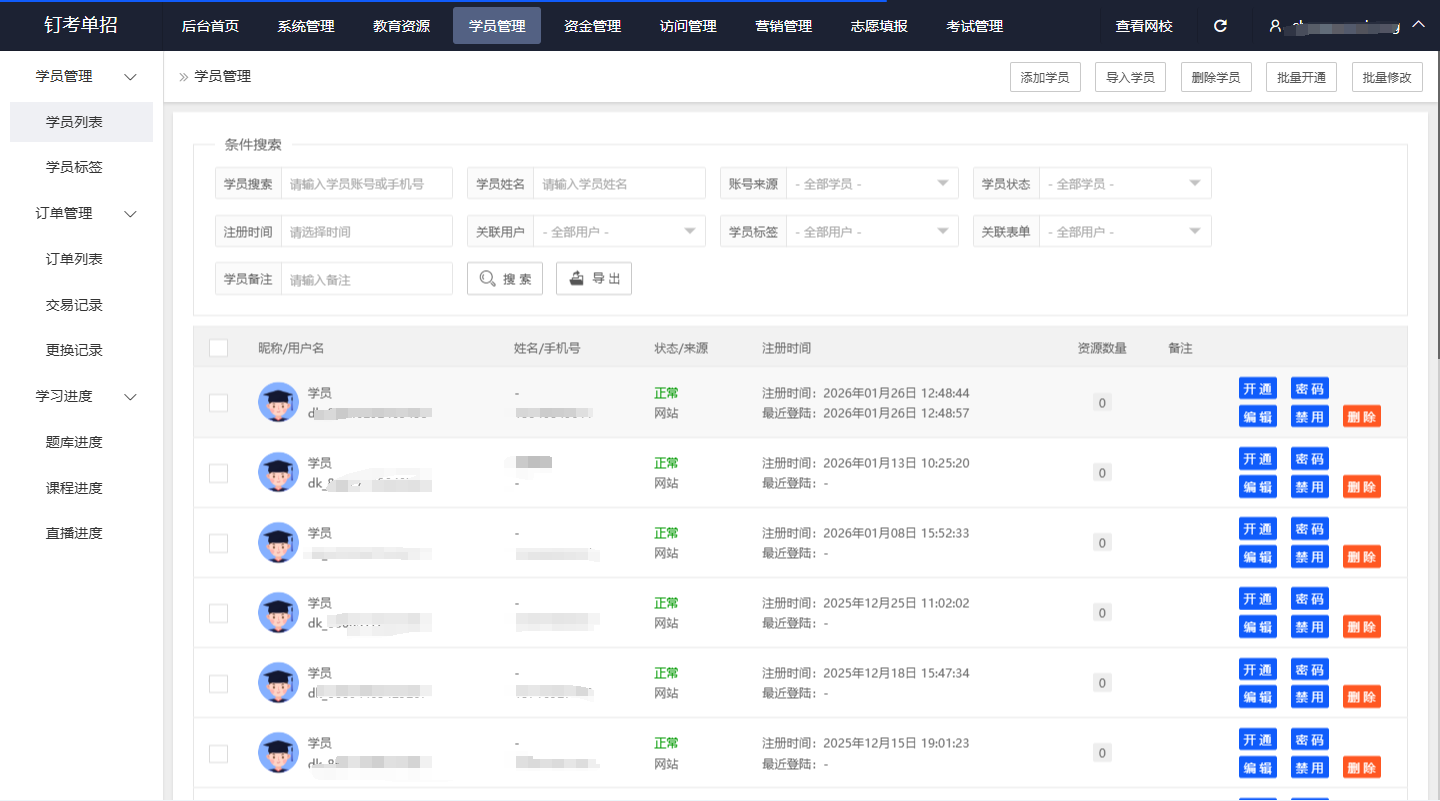The width and height of the screenshot is (1440, 801).
Task: Check the first student row checkbox
Action: (x=218, y=403)
